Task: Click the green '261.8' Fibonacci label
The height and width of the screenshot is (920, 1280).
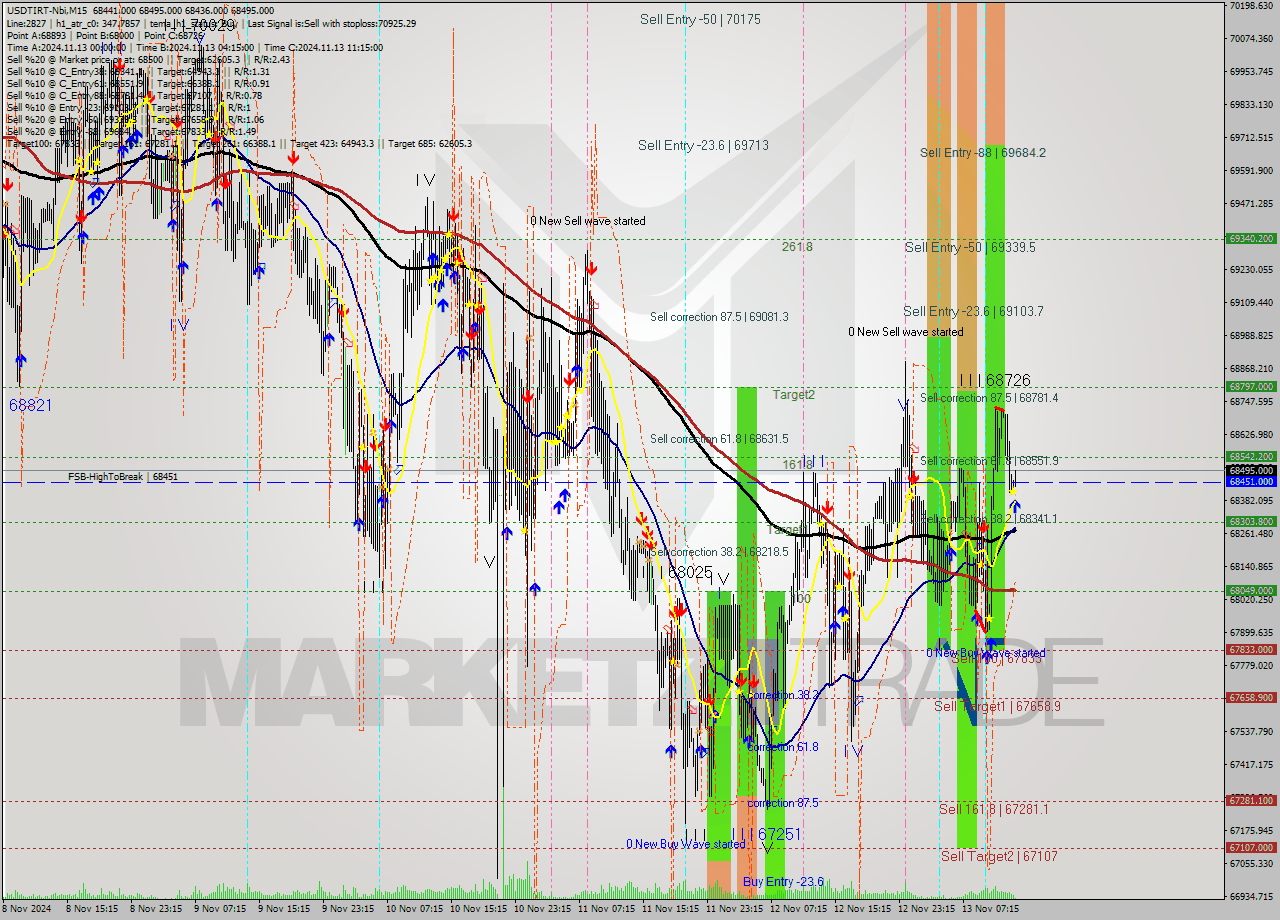Action: pos(797,246)
